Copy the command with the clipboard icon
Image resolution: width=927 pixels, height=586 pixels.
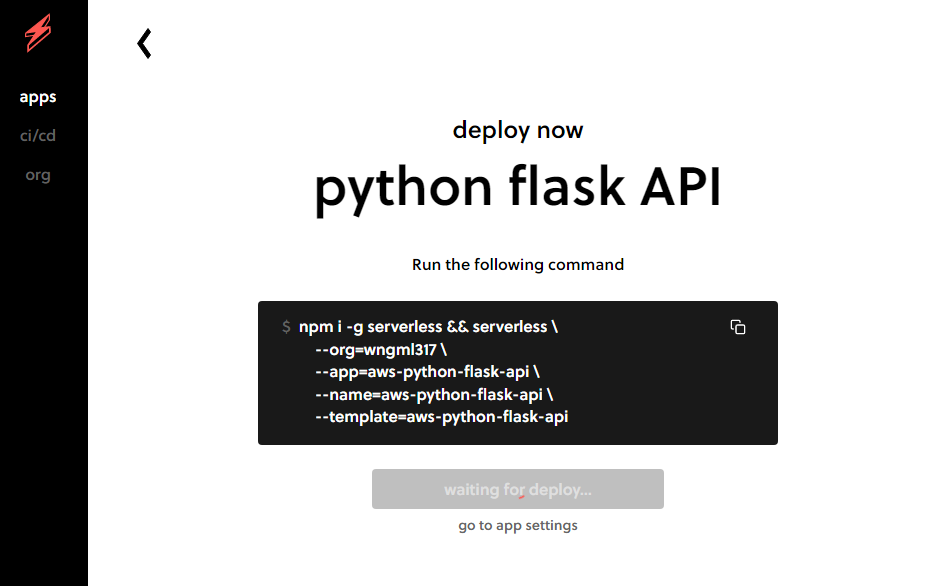[738, 327]
